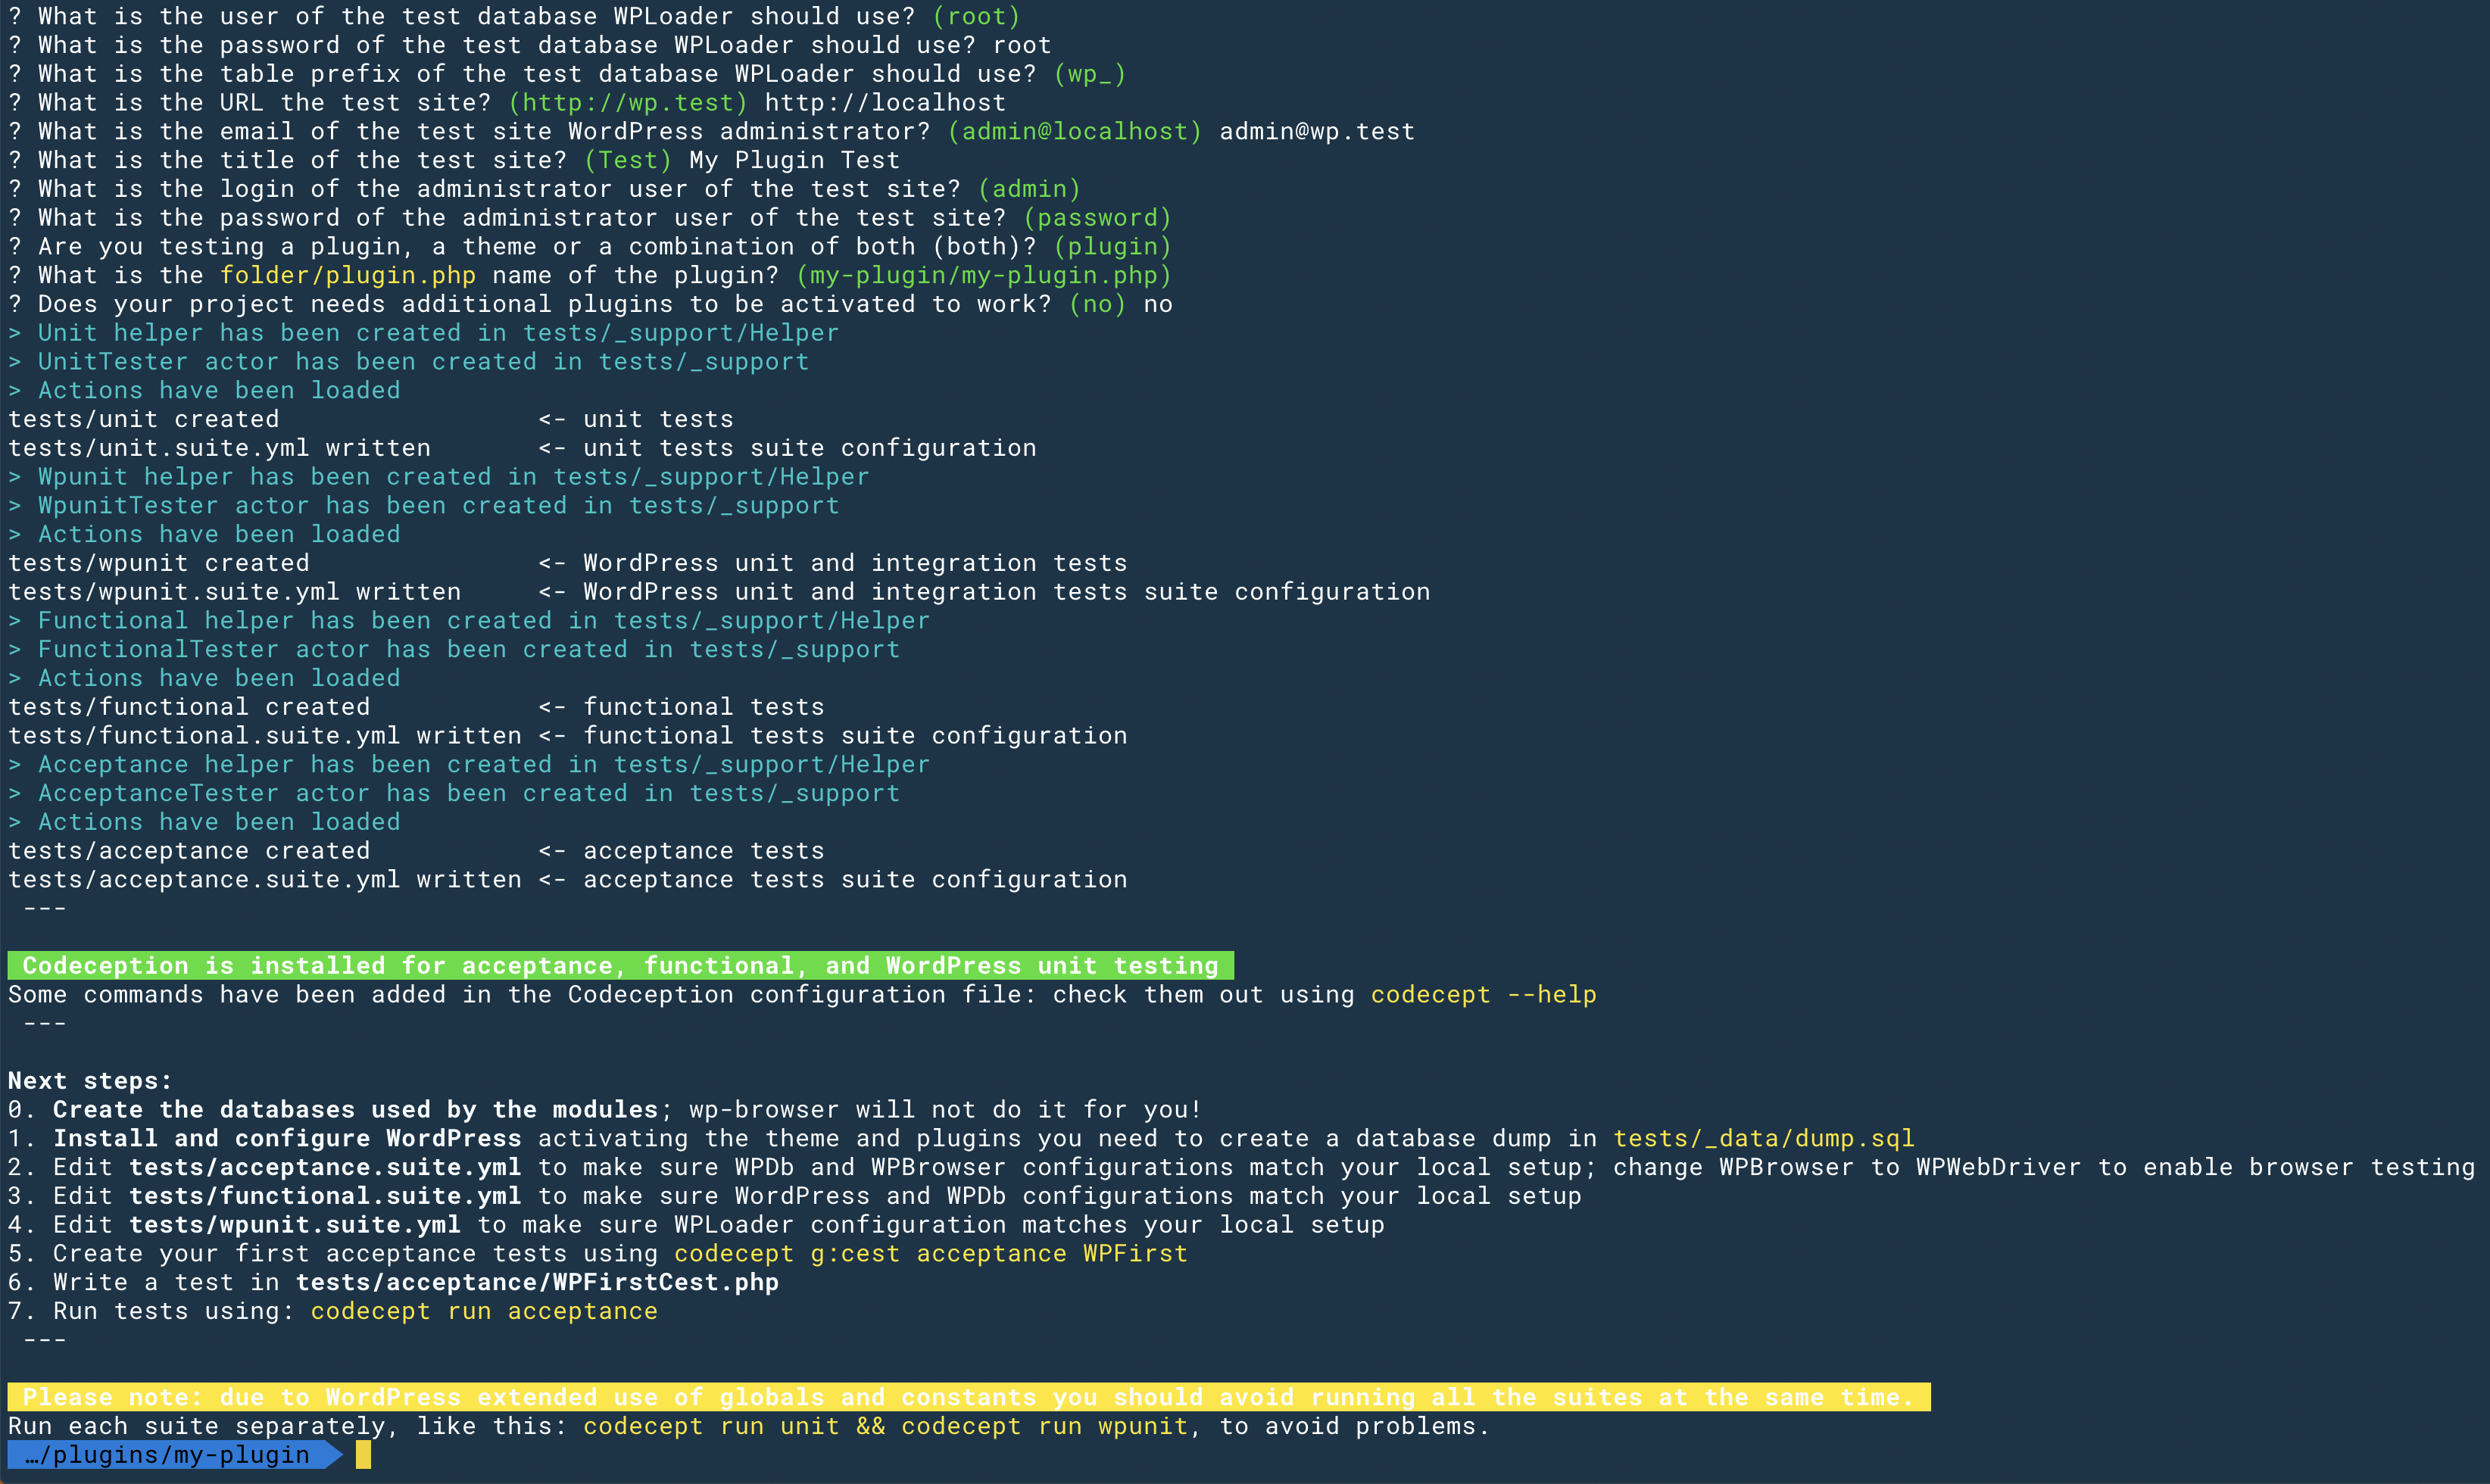
Task: Click 'Create the databases used by the modules' step
Action: click(355, 1110)
